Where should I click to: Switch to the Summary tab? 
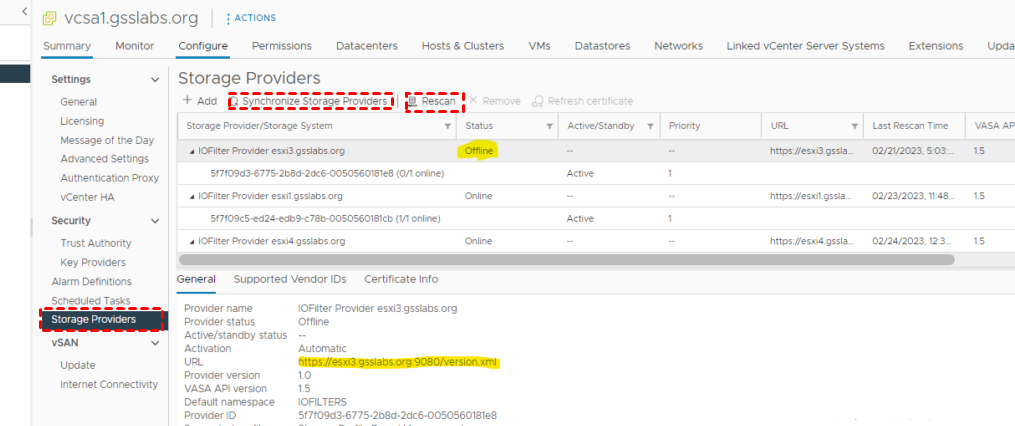point(67,46)
